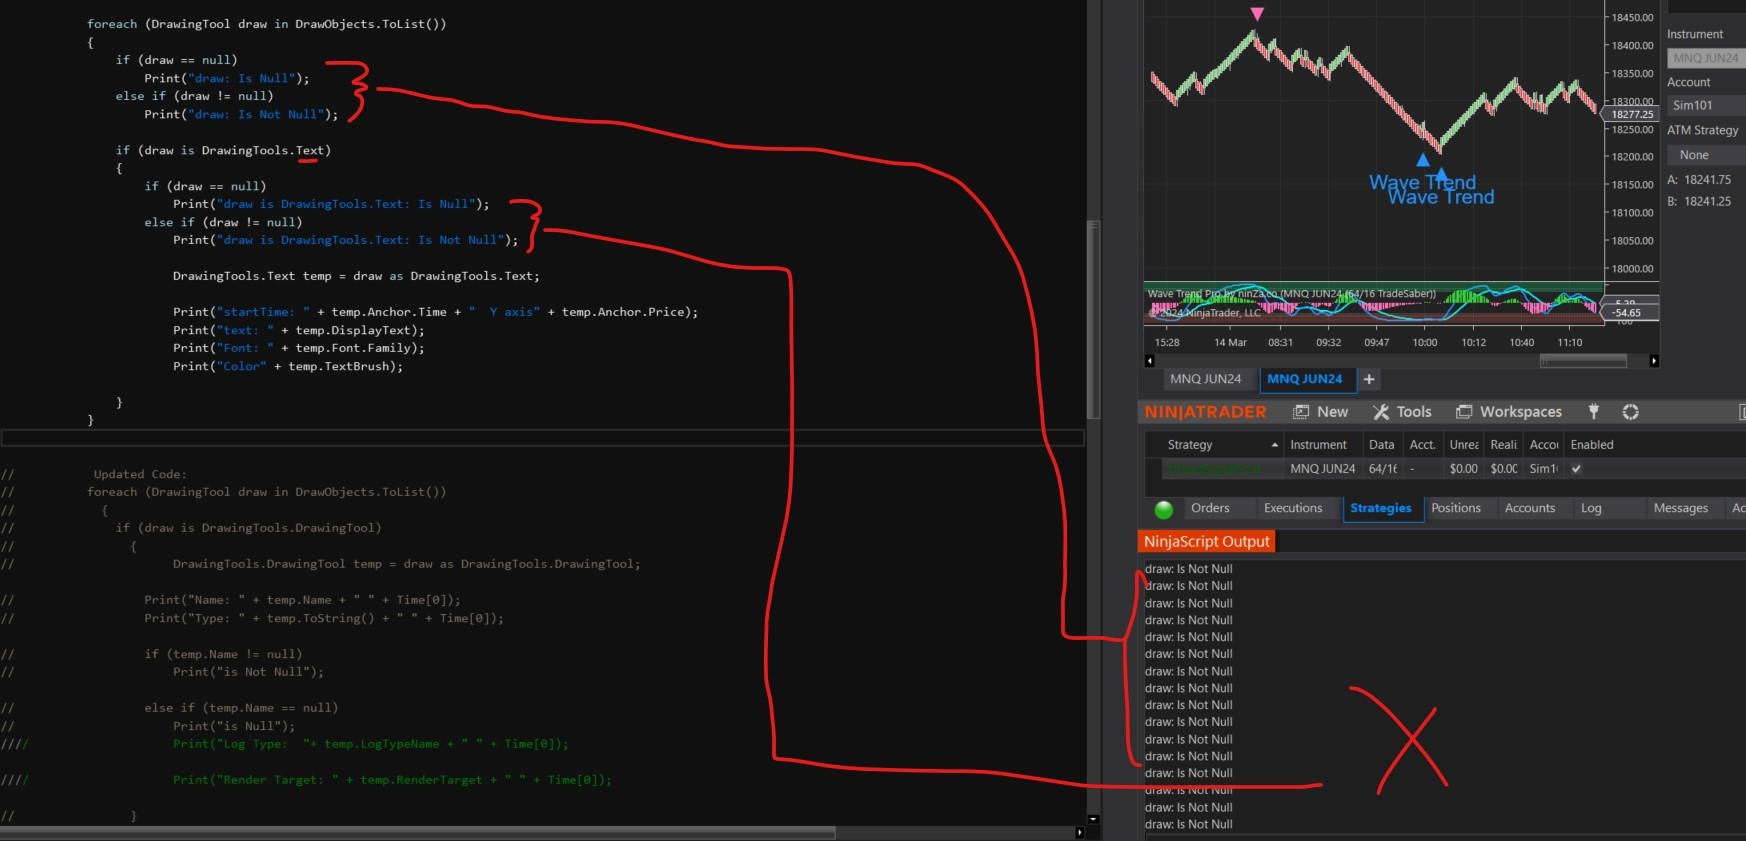
Task: Click the code editor's horizontal scroll-right arrow
Action: pyautogui.click(x=1079, y=832)
